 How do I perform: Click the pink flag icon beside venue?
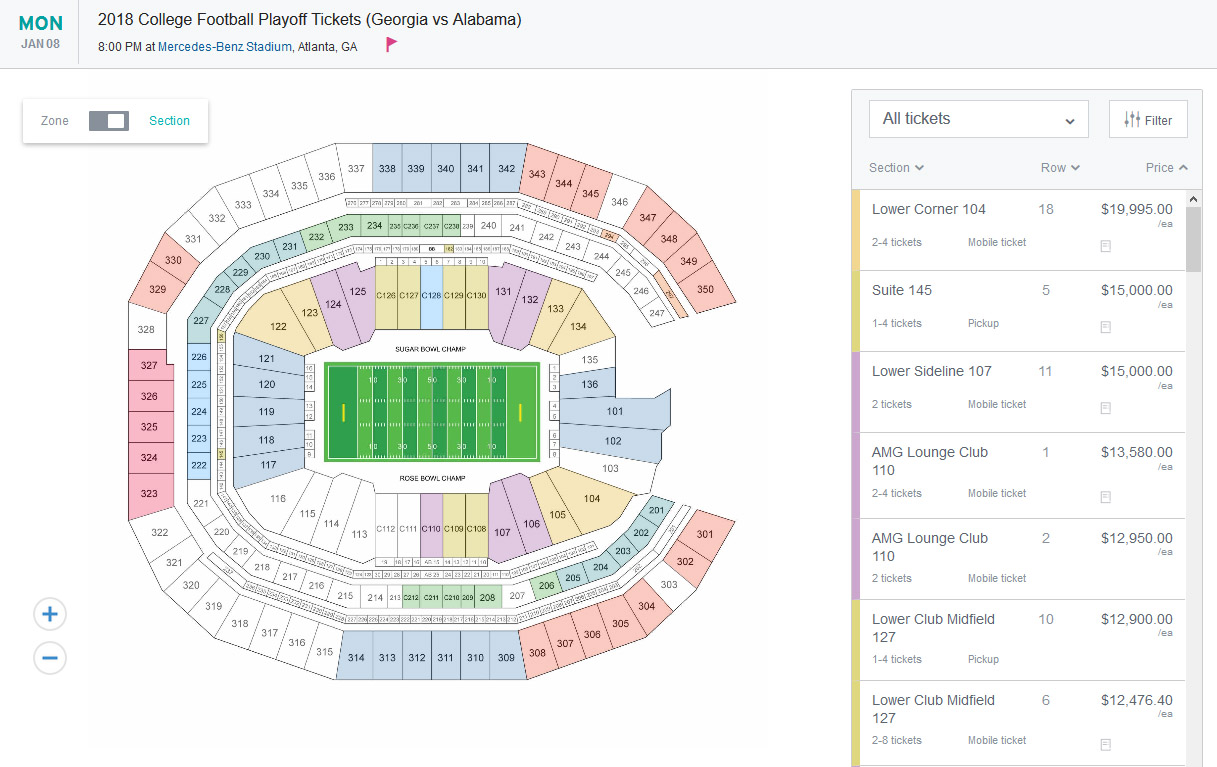tap(392, 45)
